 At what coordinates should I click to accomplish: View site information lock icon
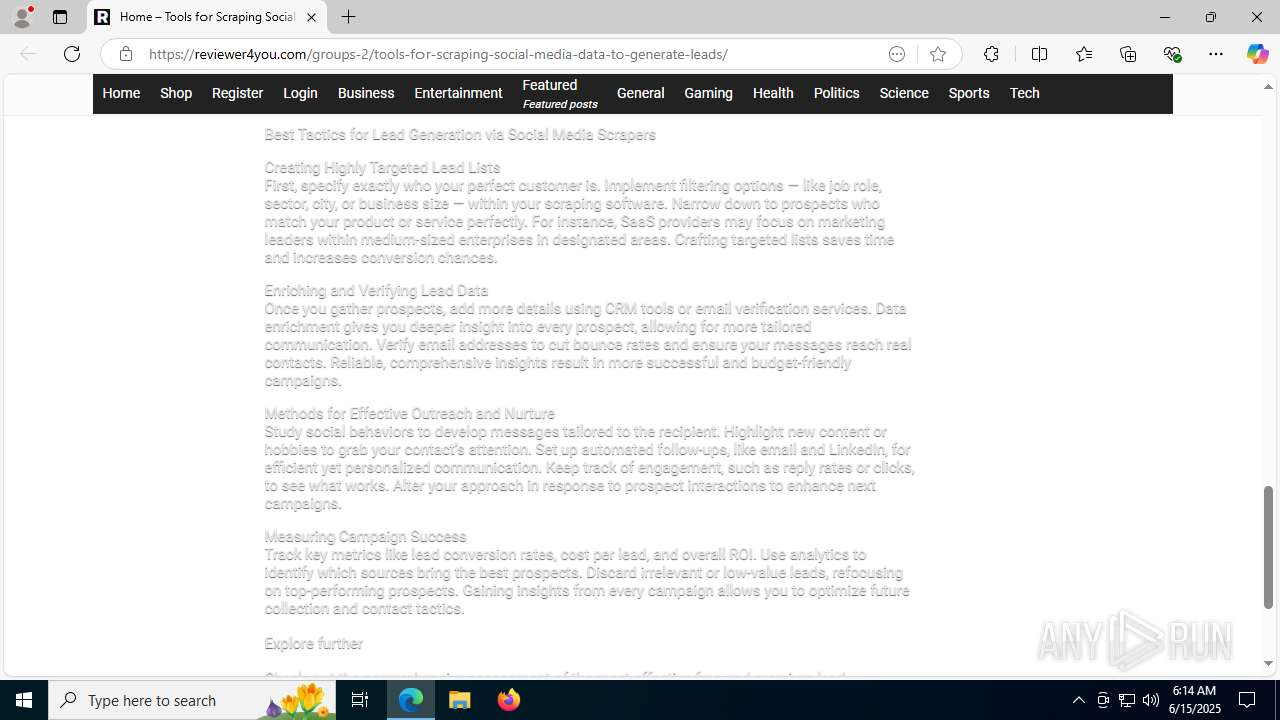125,54
